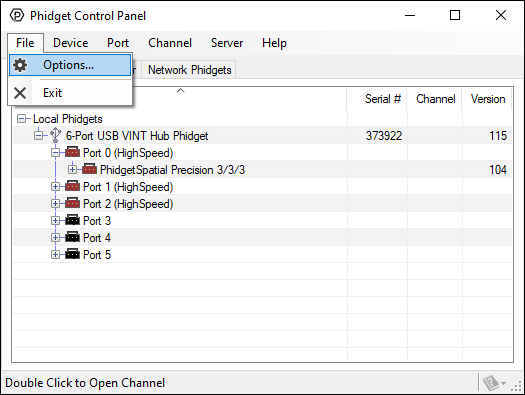Expand the Port 4 node

coord(56,237)
